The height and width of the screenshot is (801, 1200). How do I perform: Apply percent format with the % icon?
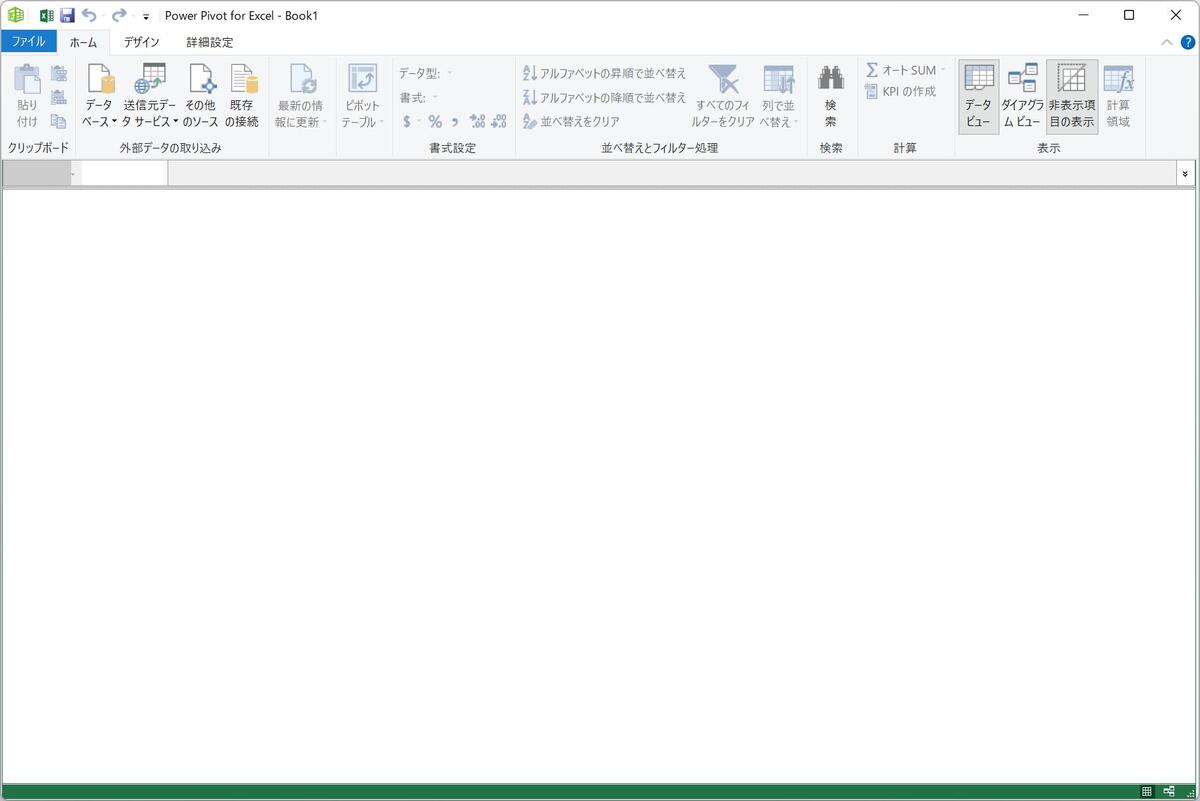435,121
